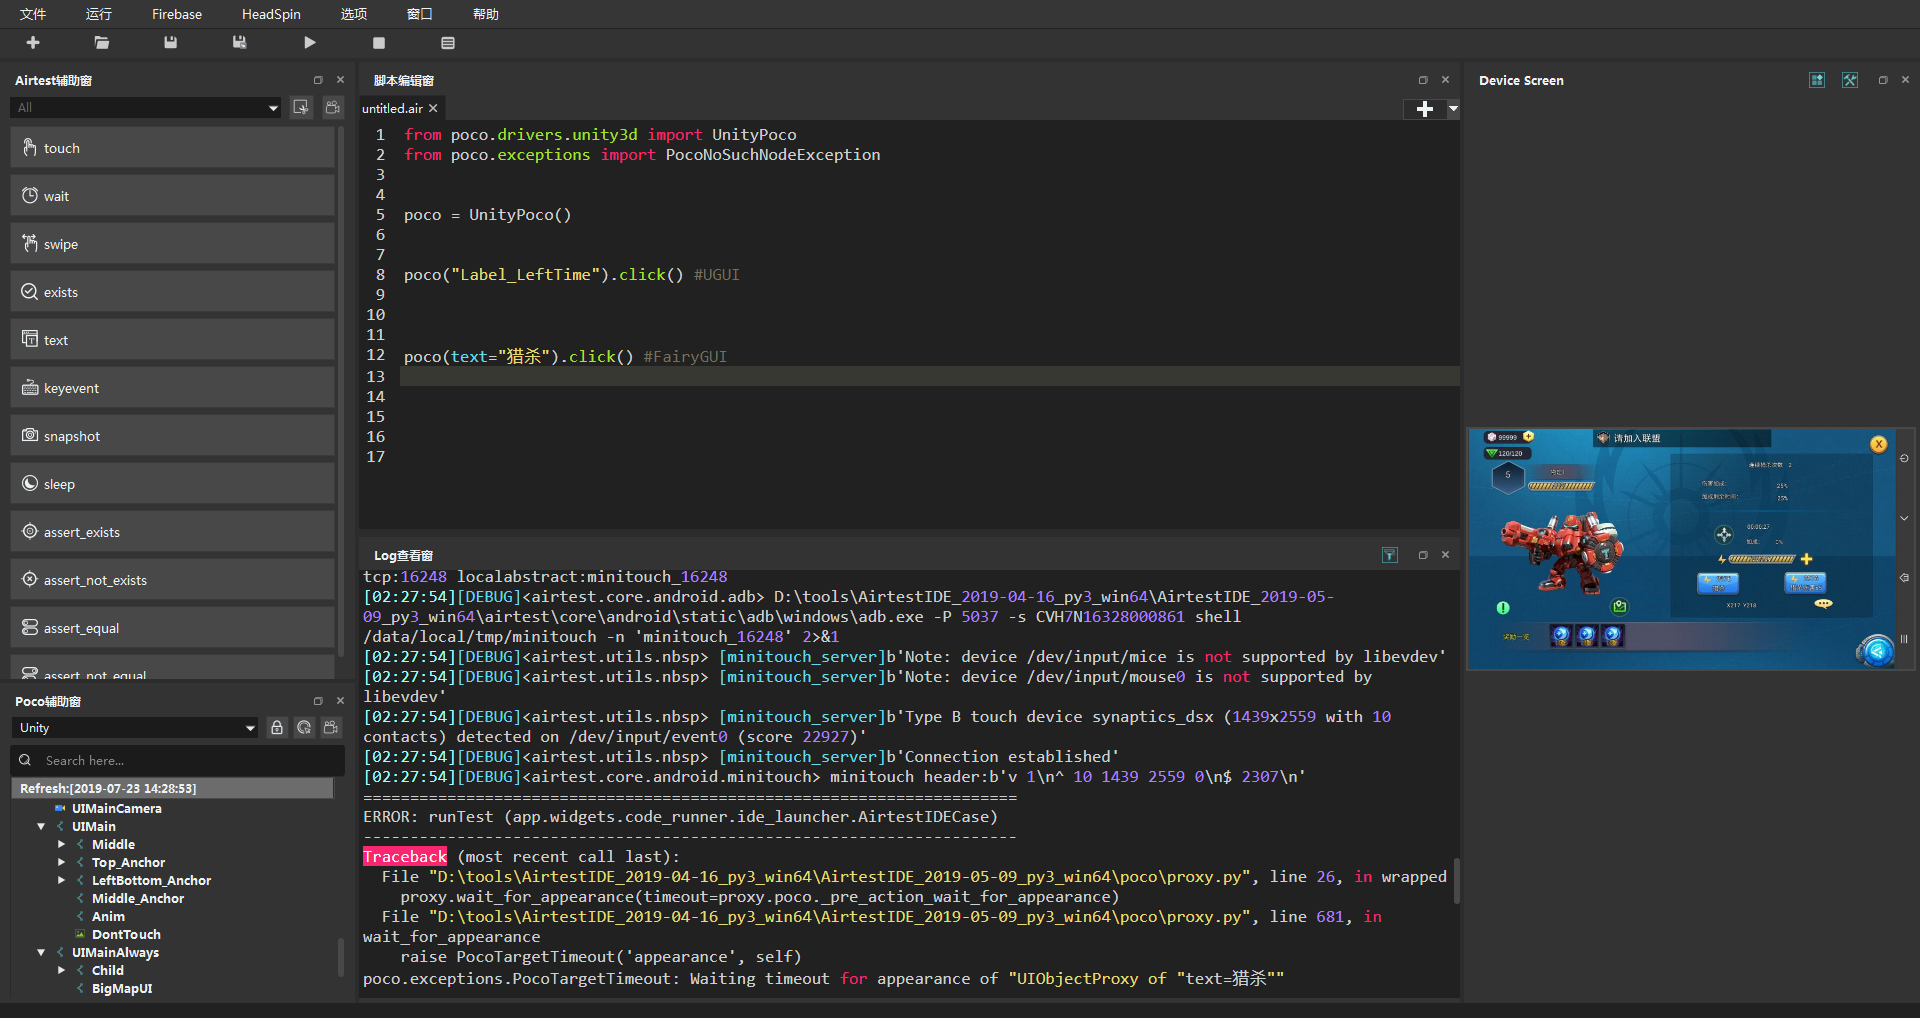Insert a touch command from Airtest assistant
Screen dimensions: 1920x1018
tap(172, 148)
